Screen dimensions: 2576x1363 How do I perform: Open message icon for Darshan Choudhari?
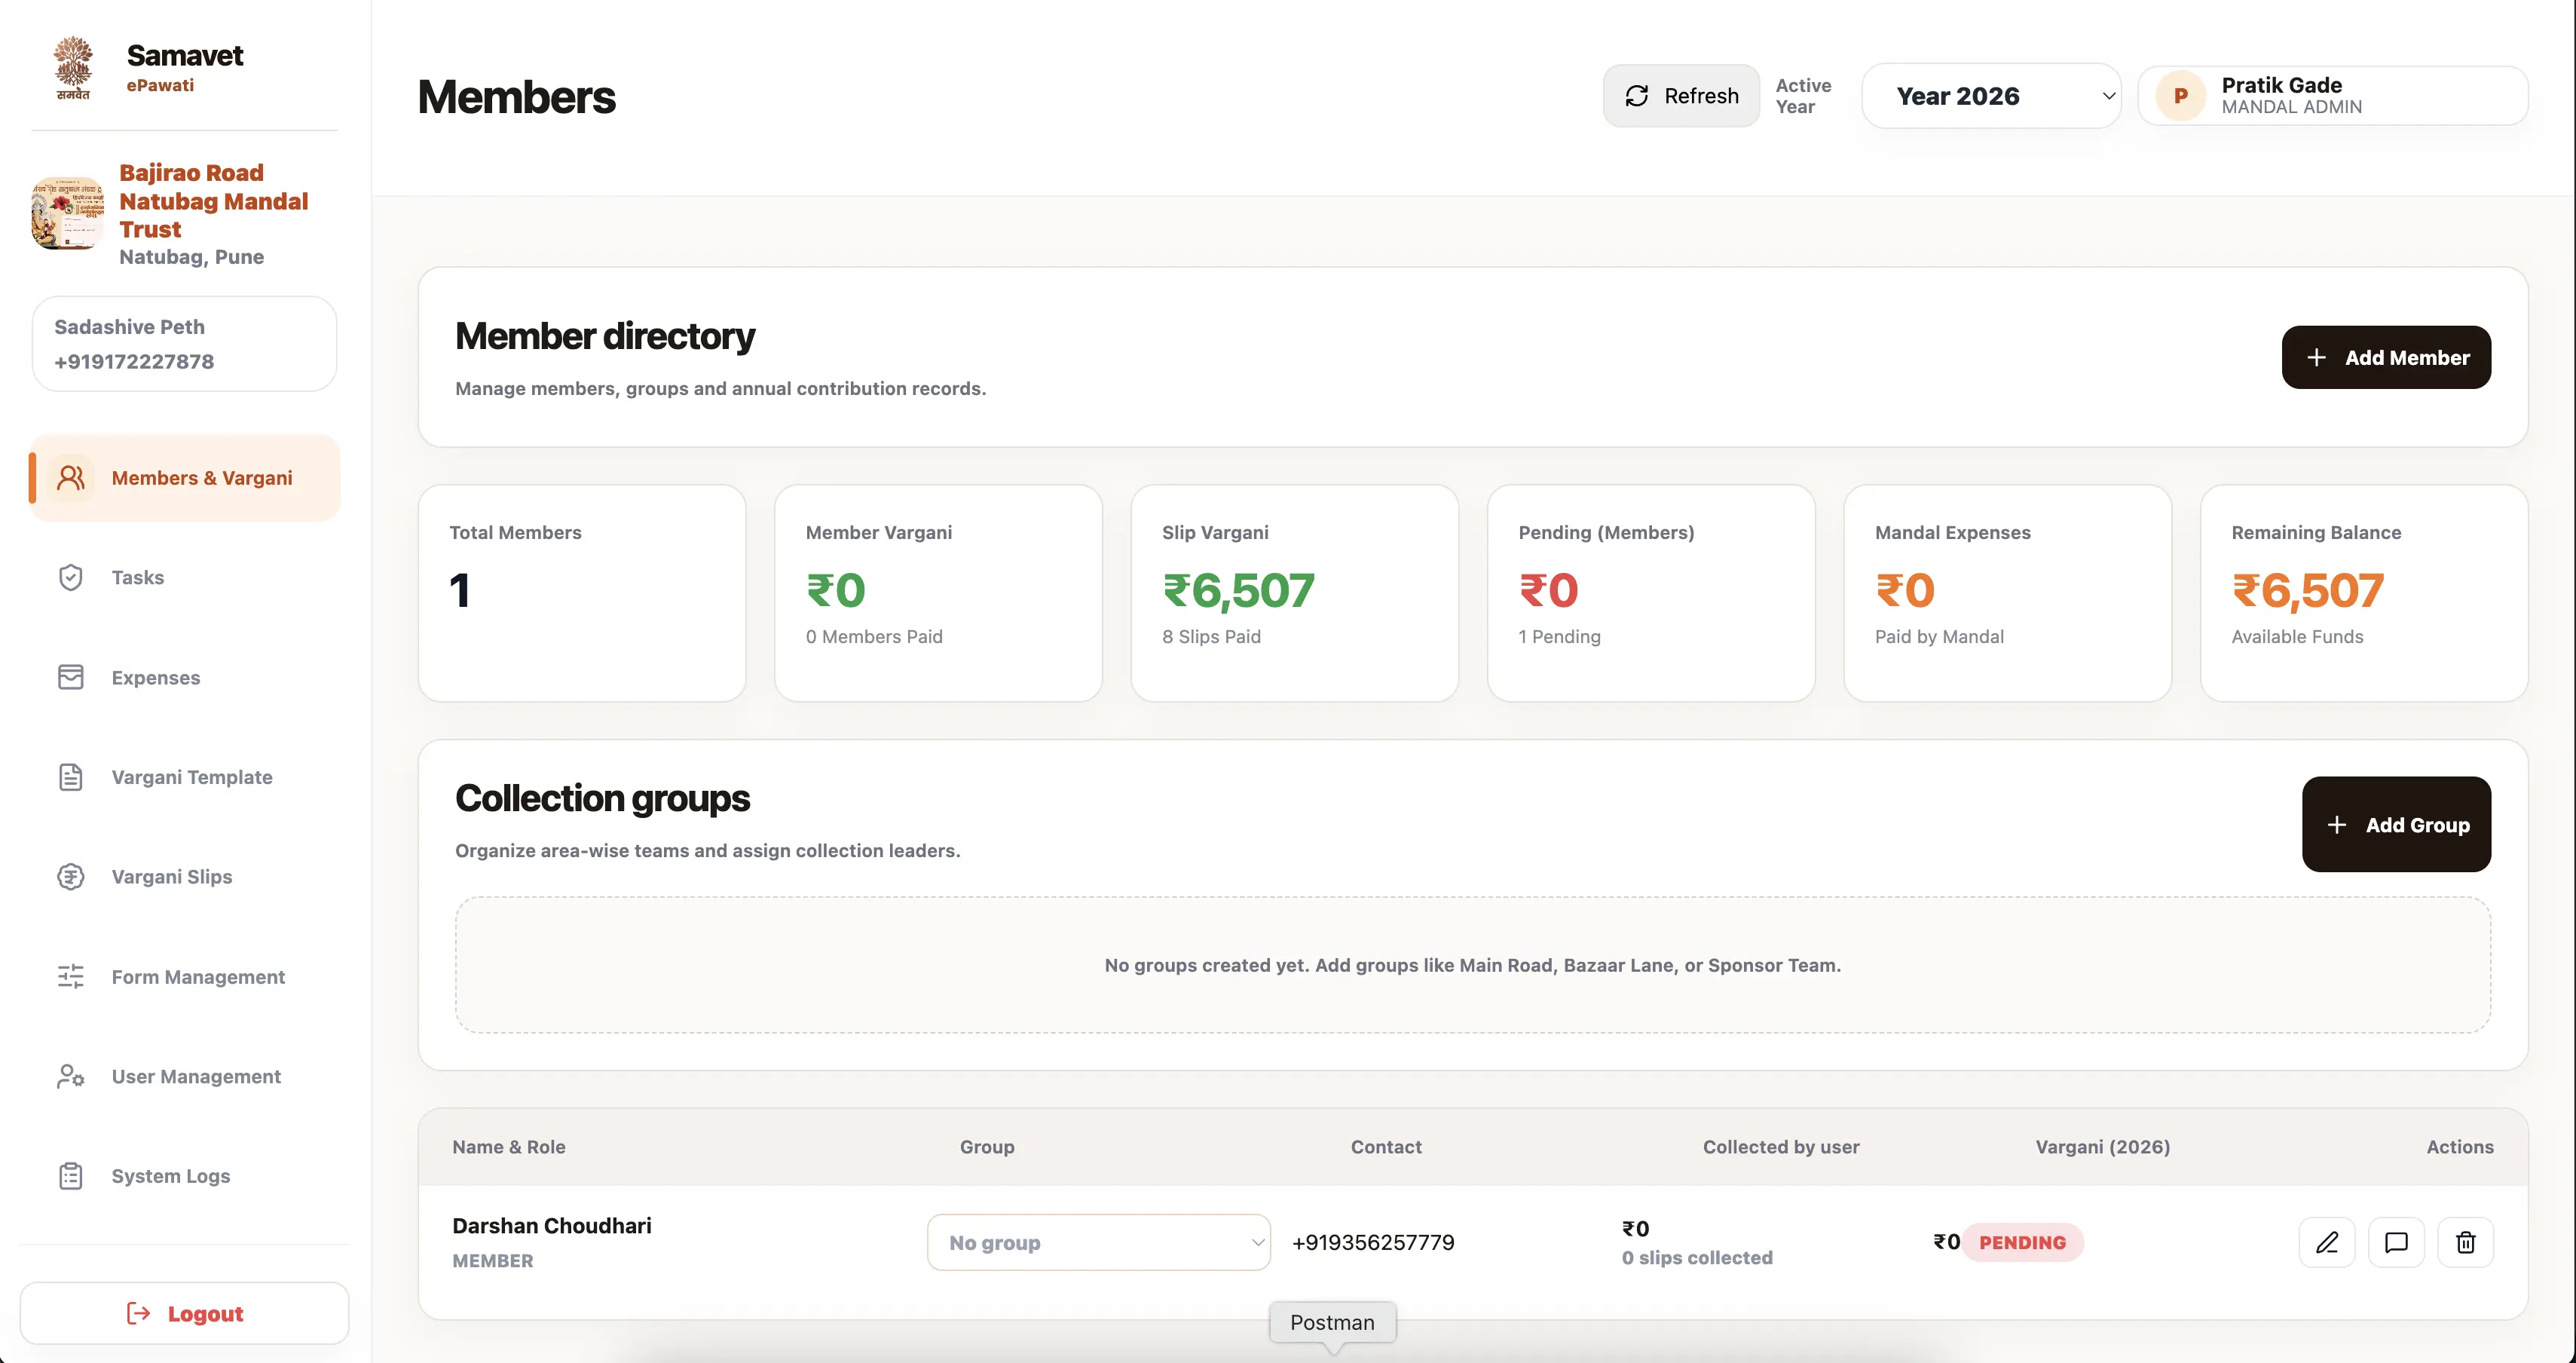tap(2396, 1242)
